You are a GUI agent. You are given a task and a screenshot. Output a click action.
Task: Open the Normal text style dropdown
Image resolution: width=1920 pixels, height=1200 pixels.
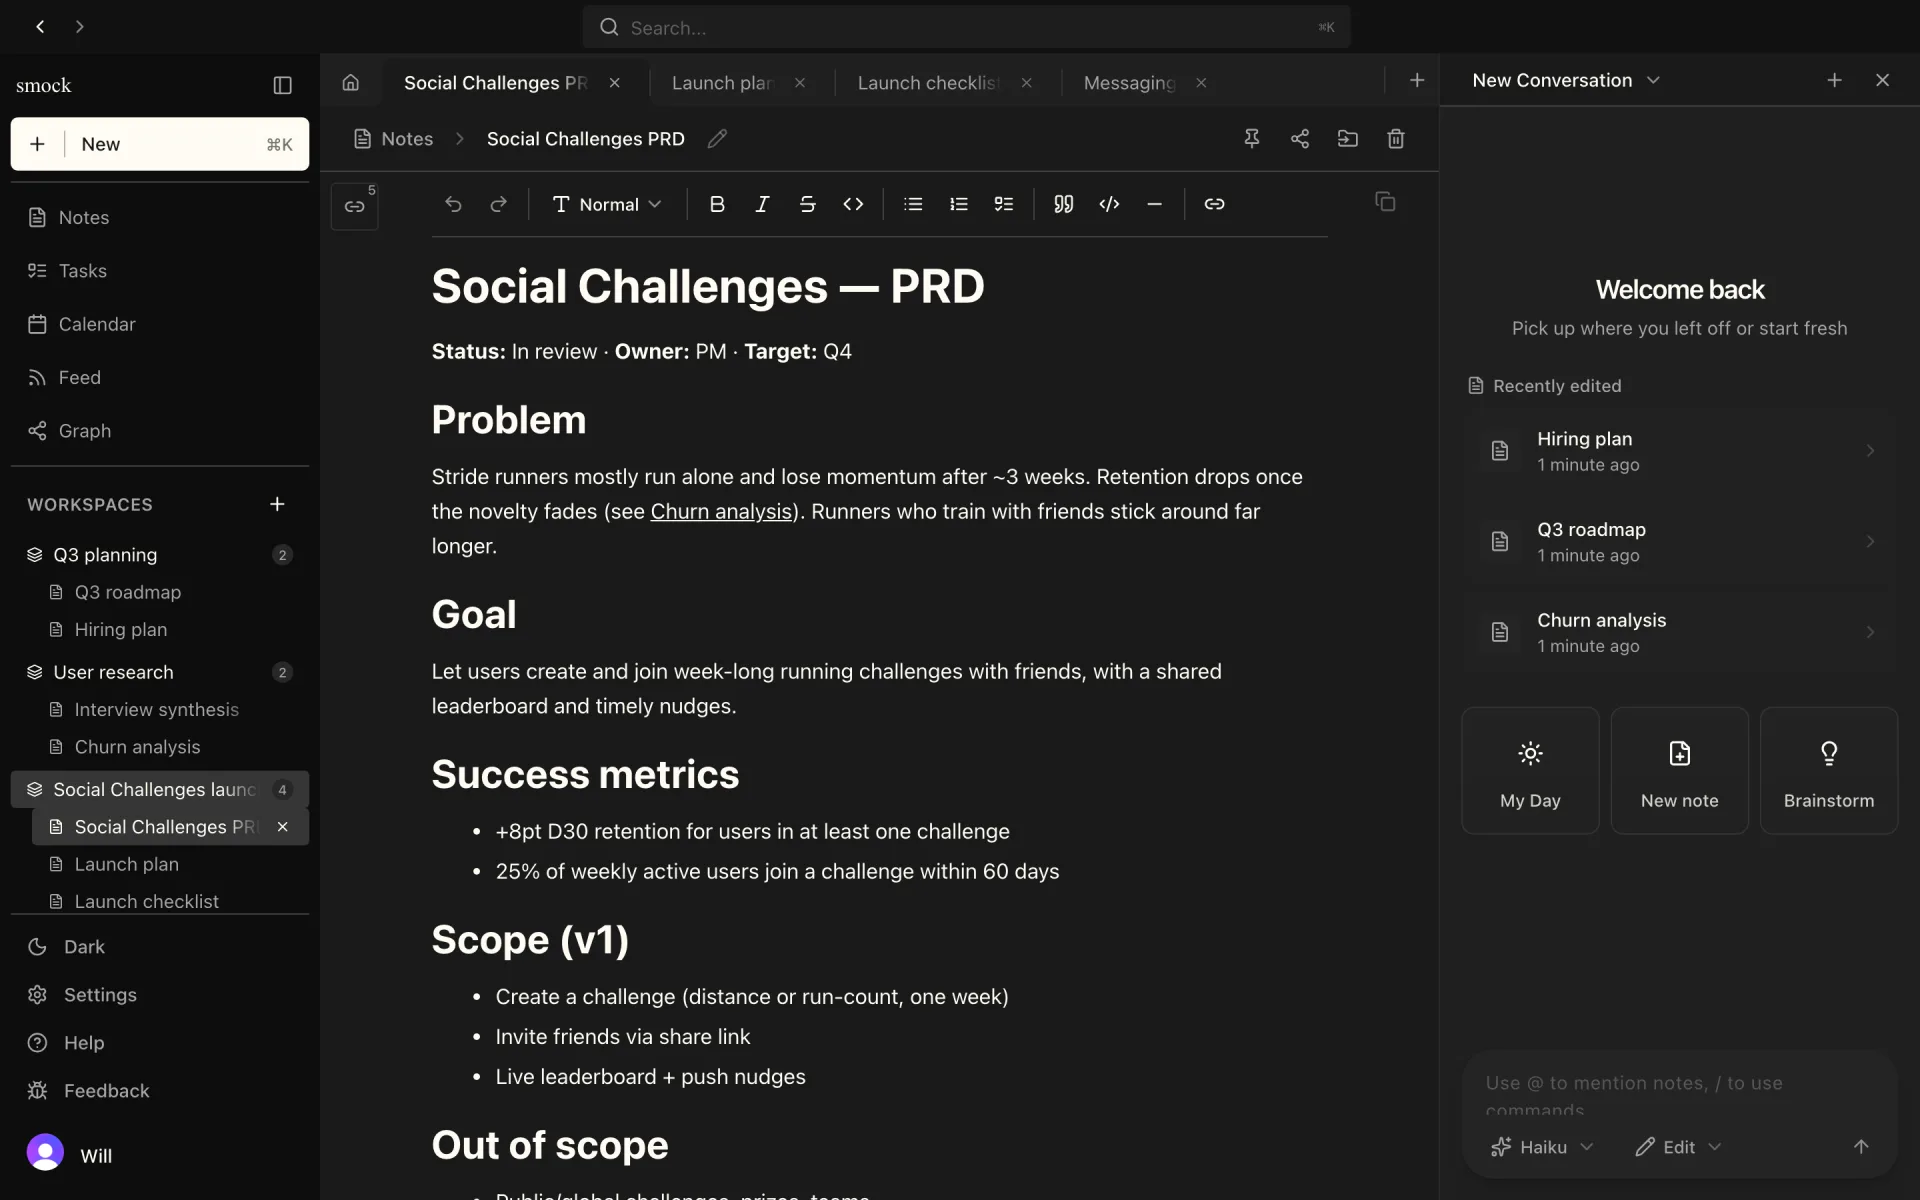click(x=607, y=204)
